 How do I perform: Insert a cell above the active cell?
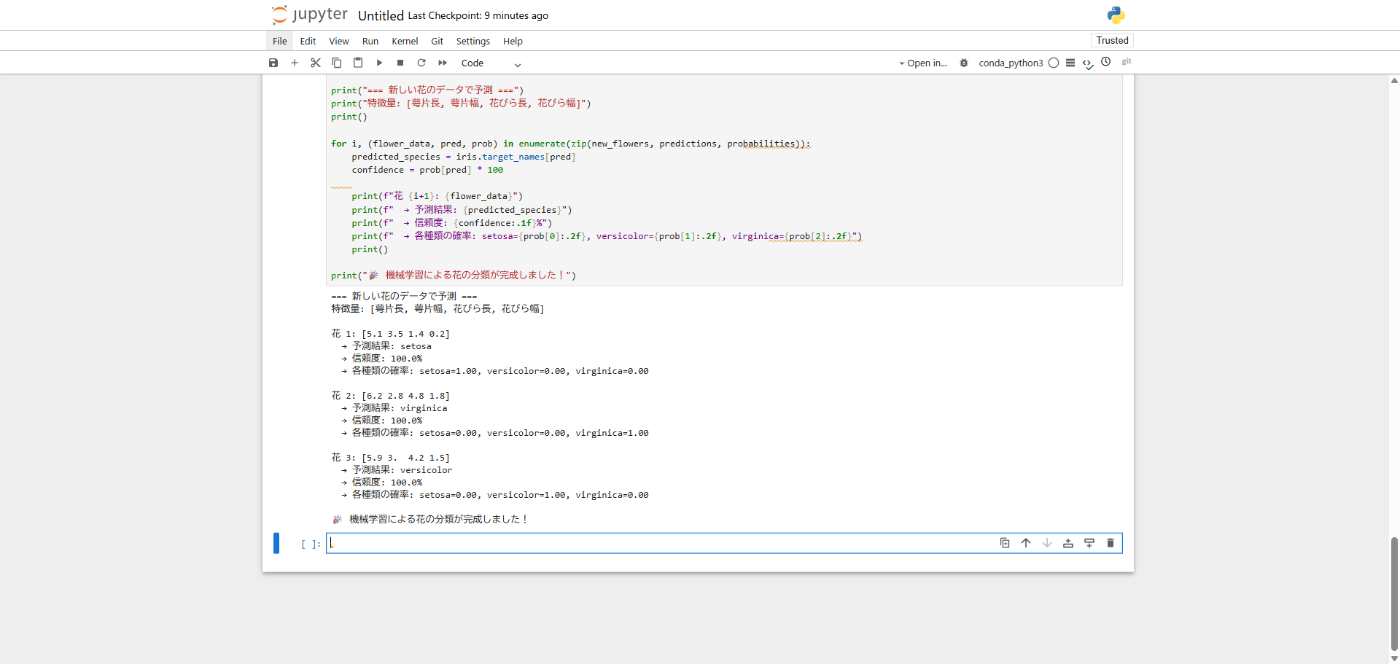coord(1068,543)
